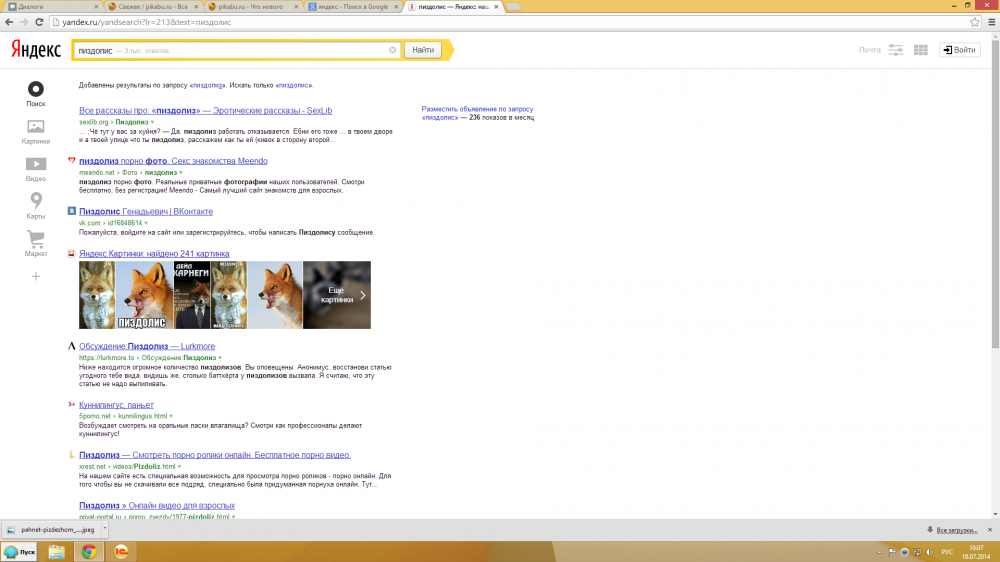Switch to the pikabu.ru - Что нового tab

(x=253, y=6)
